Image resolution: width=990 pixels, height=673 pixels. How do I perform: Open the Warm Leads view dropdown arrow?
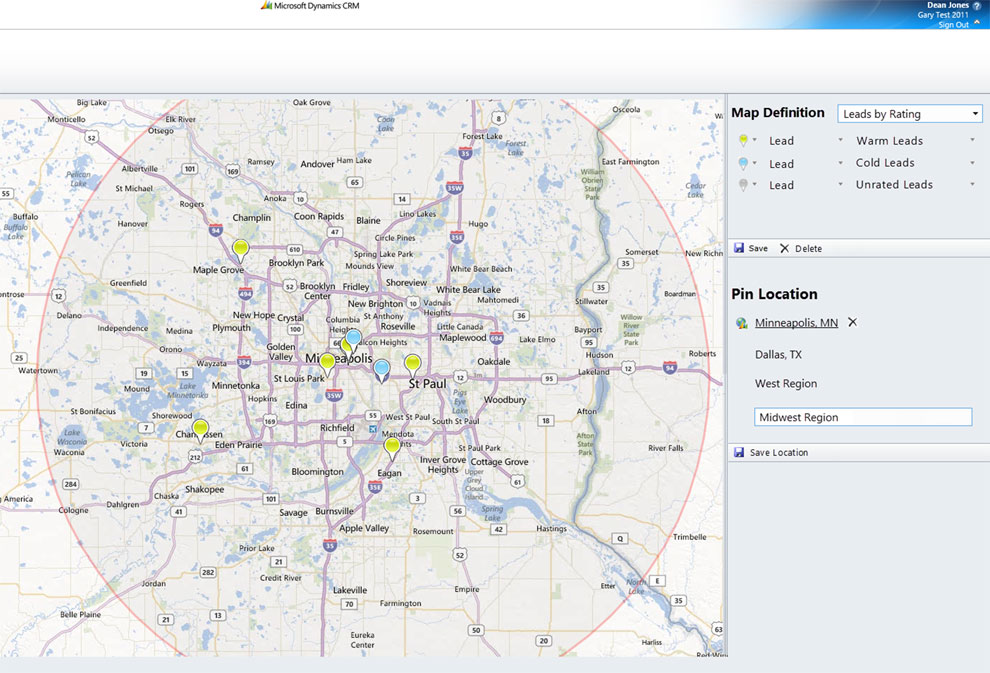(972, 140)
